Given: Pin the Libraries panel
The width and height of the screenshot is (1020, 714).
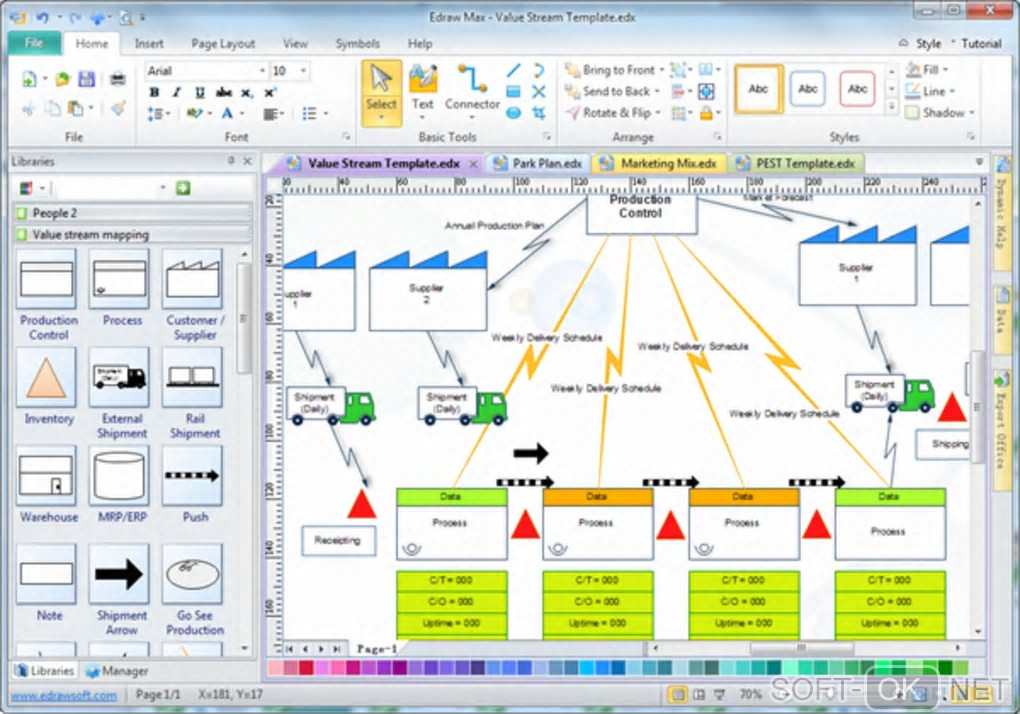Looking at the screenshot, I should click(231, 161).
